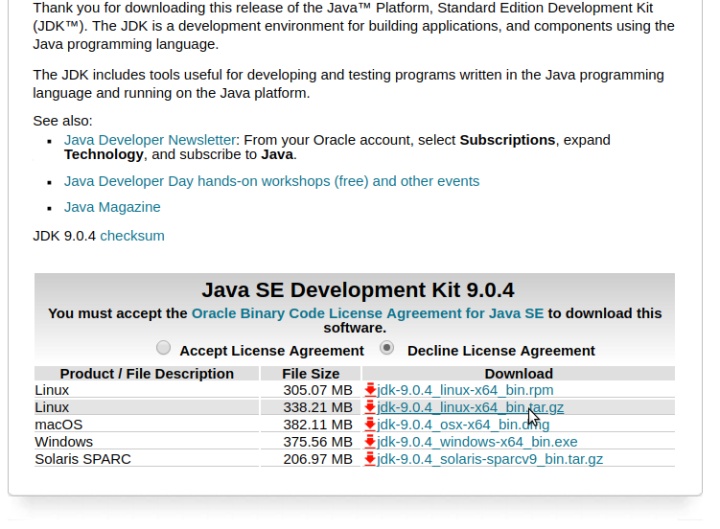Click the Windows product row label

tap(64, 442)
